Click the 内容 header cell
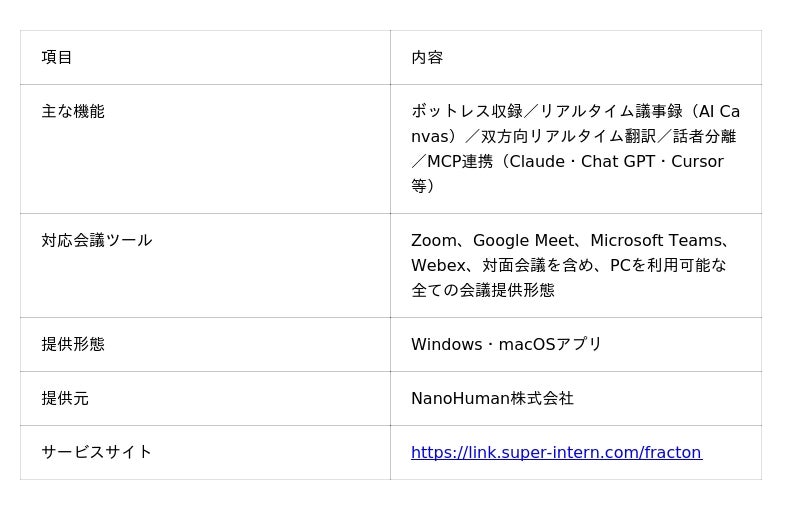Viewport: 800px width, 510px height. point(576,57)
